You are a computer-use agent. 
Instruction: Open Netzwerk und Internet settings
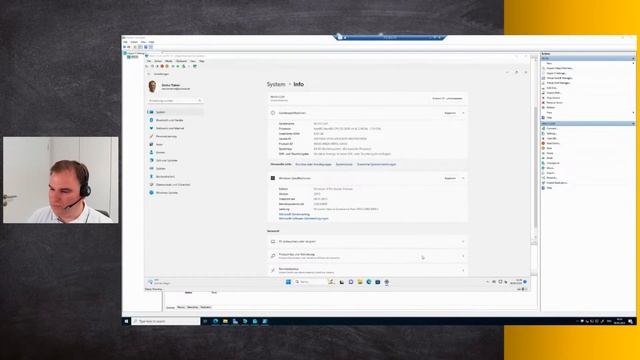pyautogui.click(x=175, y=128)
